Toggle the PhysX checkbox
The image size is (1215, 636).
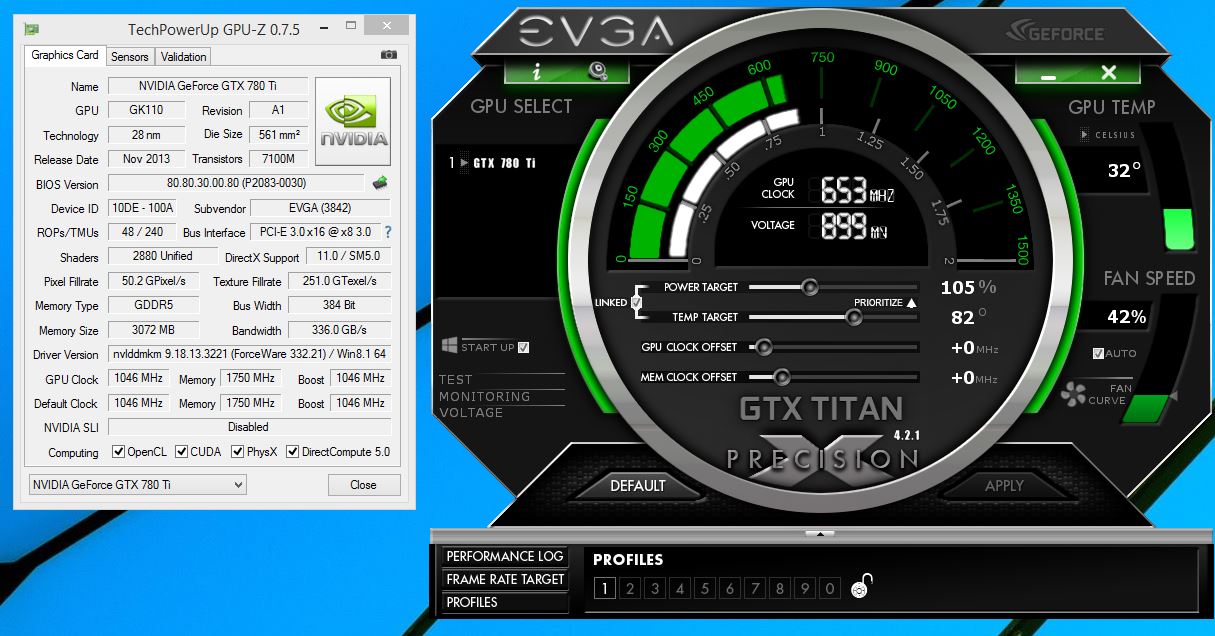(x=237, y=452)
